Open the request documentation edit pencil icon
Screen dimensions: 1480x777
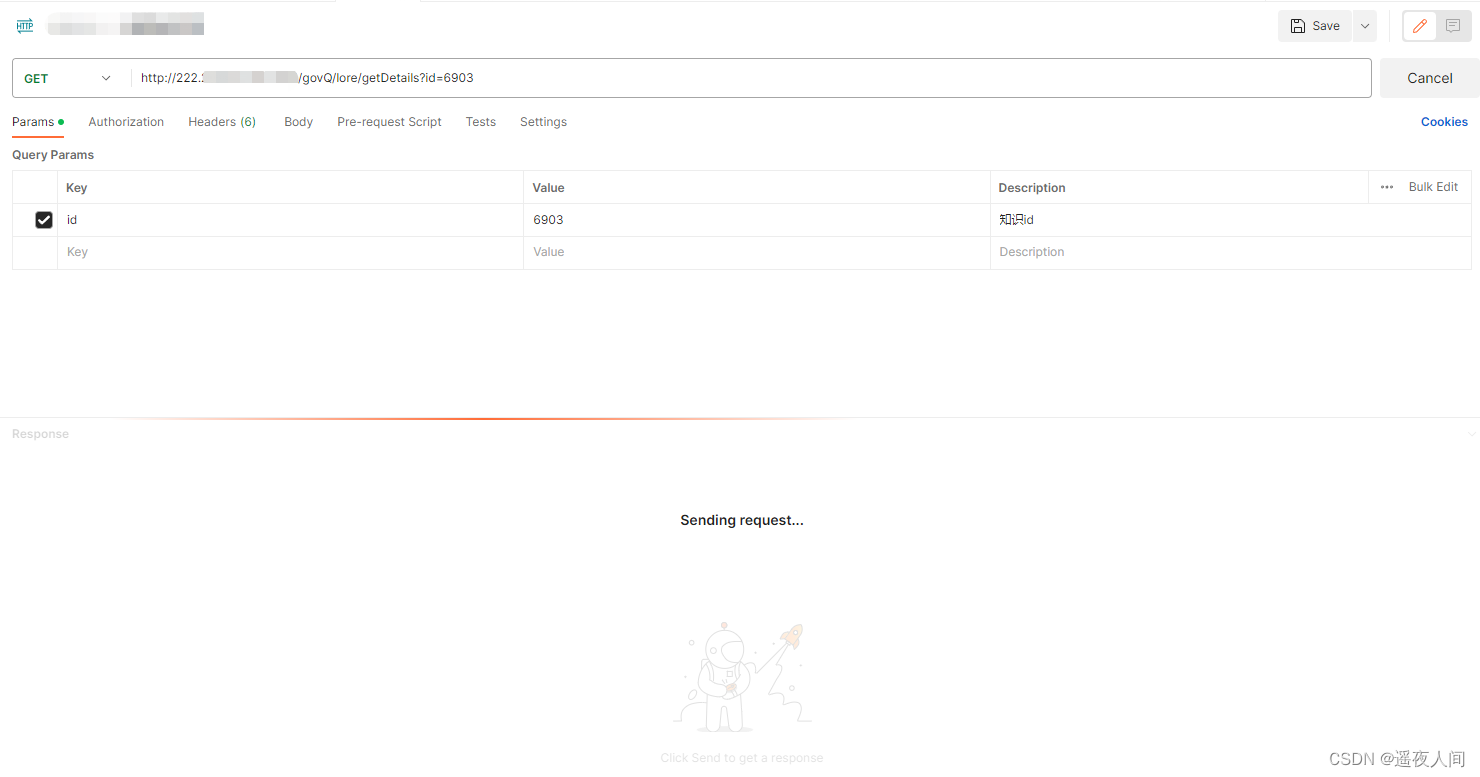pos(1418,26)
